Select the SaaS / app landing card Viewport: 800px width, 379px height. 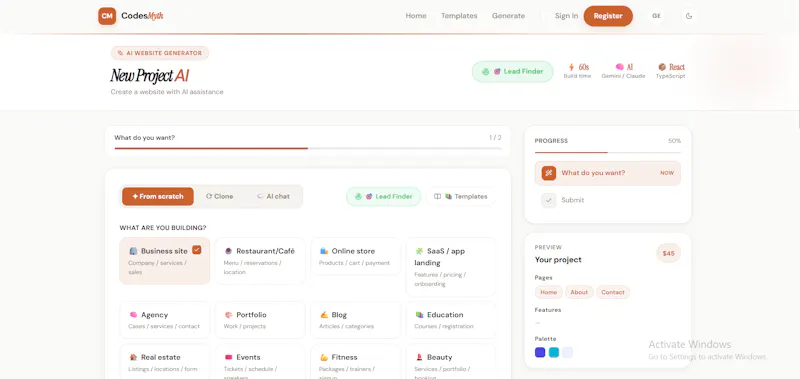pyautogui.click(x=451, y=267)
